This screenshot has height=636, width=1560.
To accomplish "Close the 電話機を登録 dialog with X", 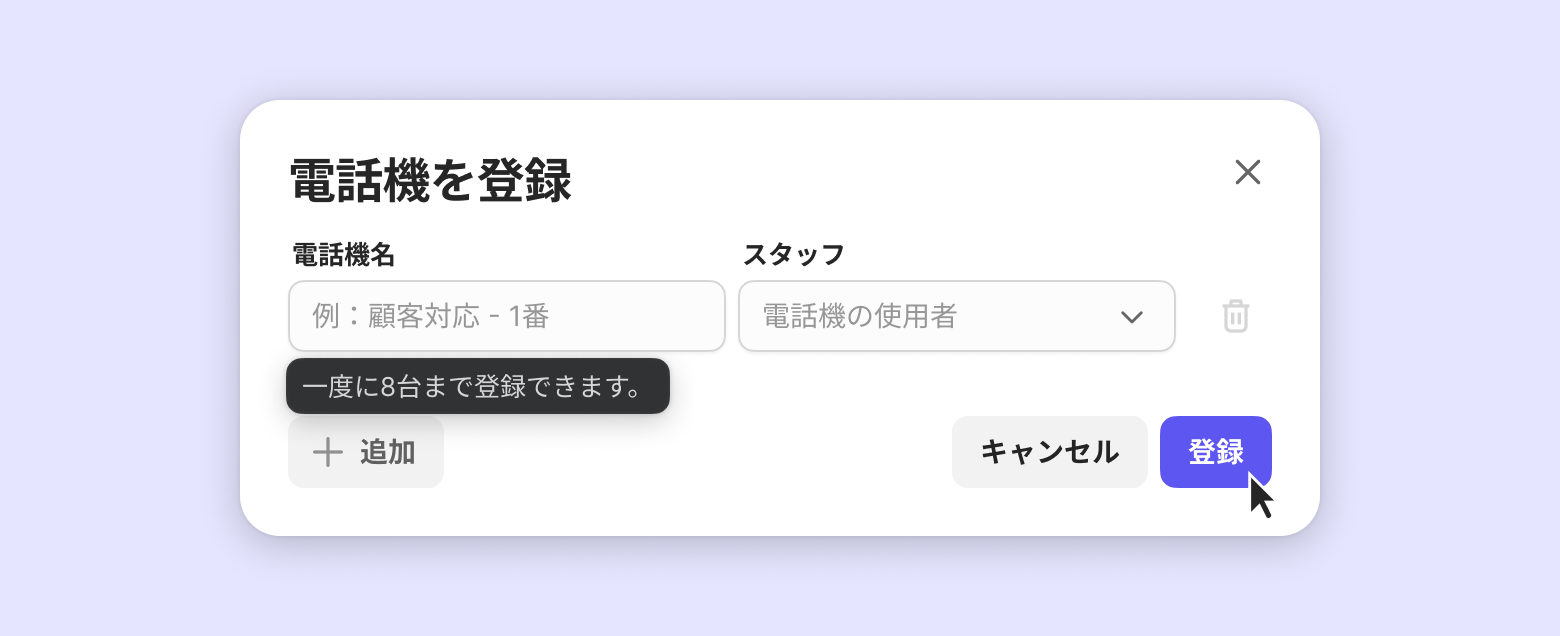I will [1247, 172].
